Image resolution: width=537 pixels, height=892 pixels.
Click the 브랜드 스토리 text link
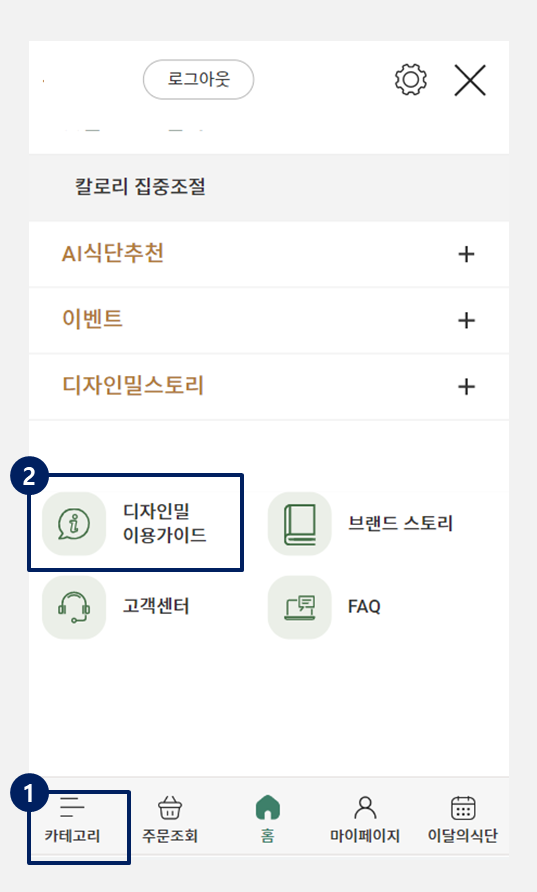click(400, 523)
